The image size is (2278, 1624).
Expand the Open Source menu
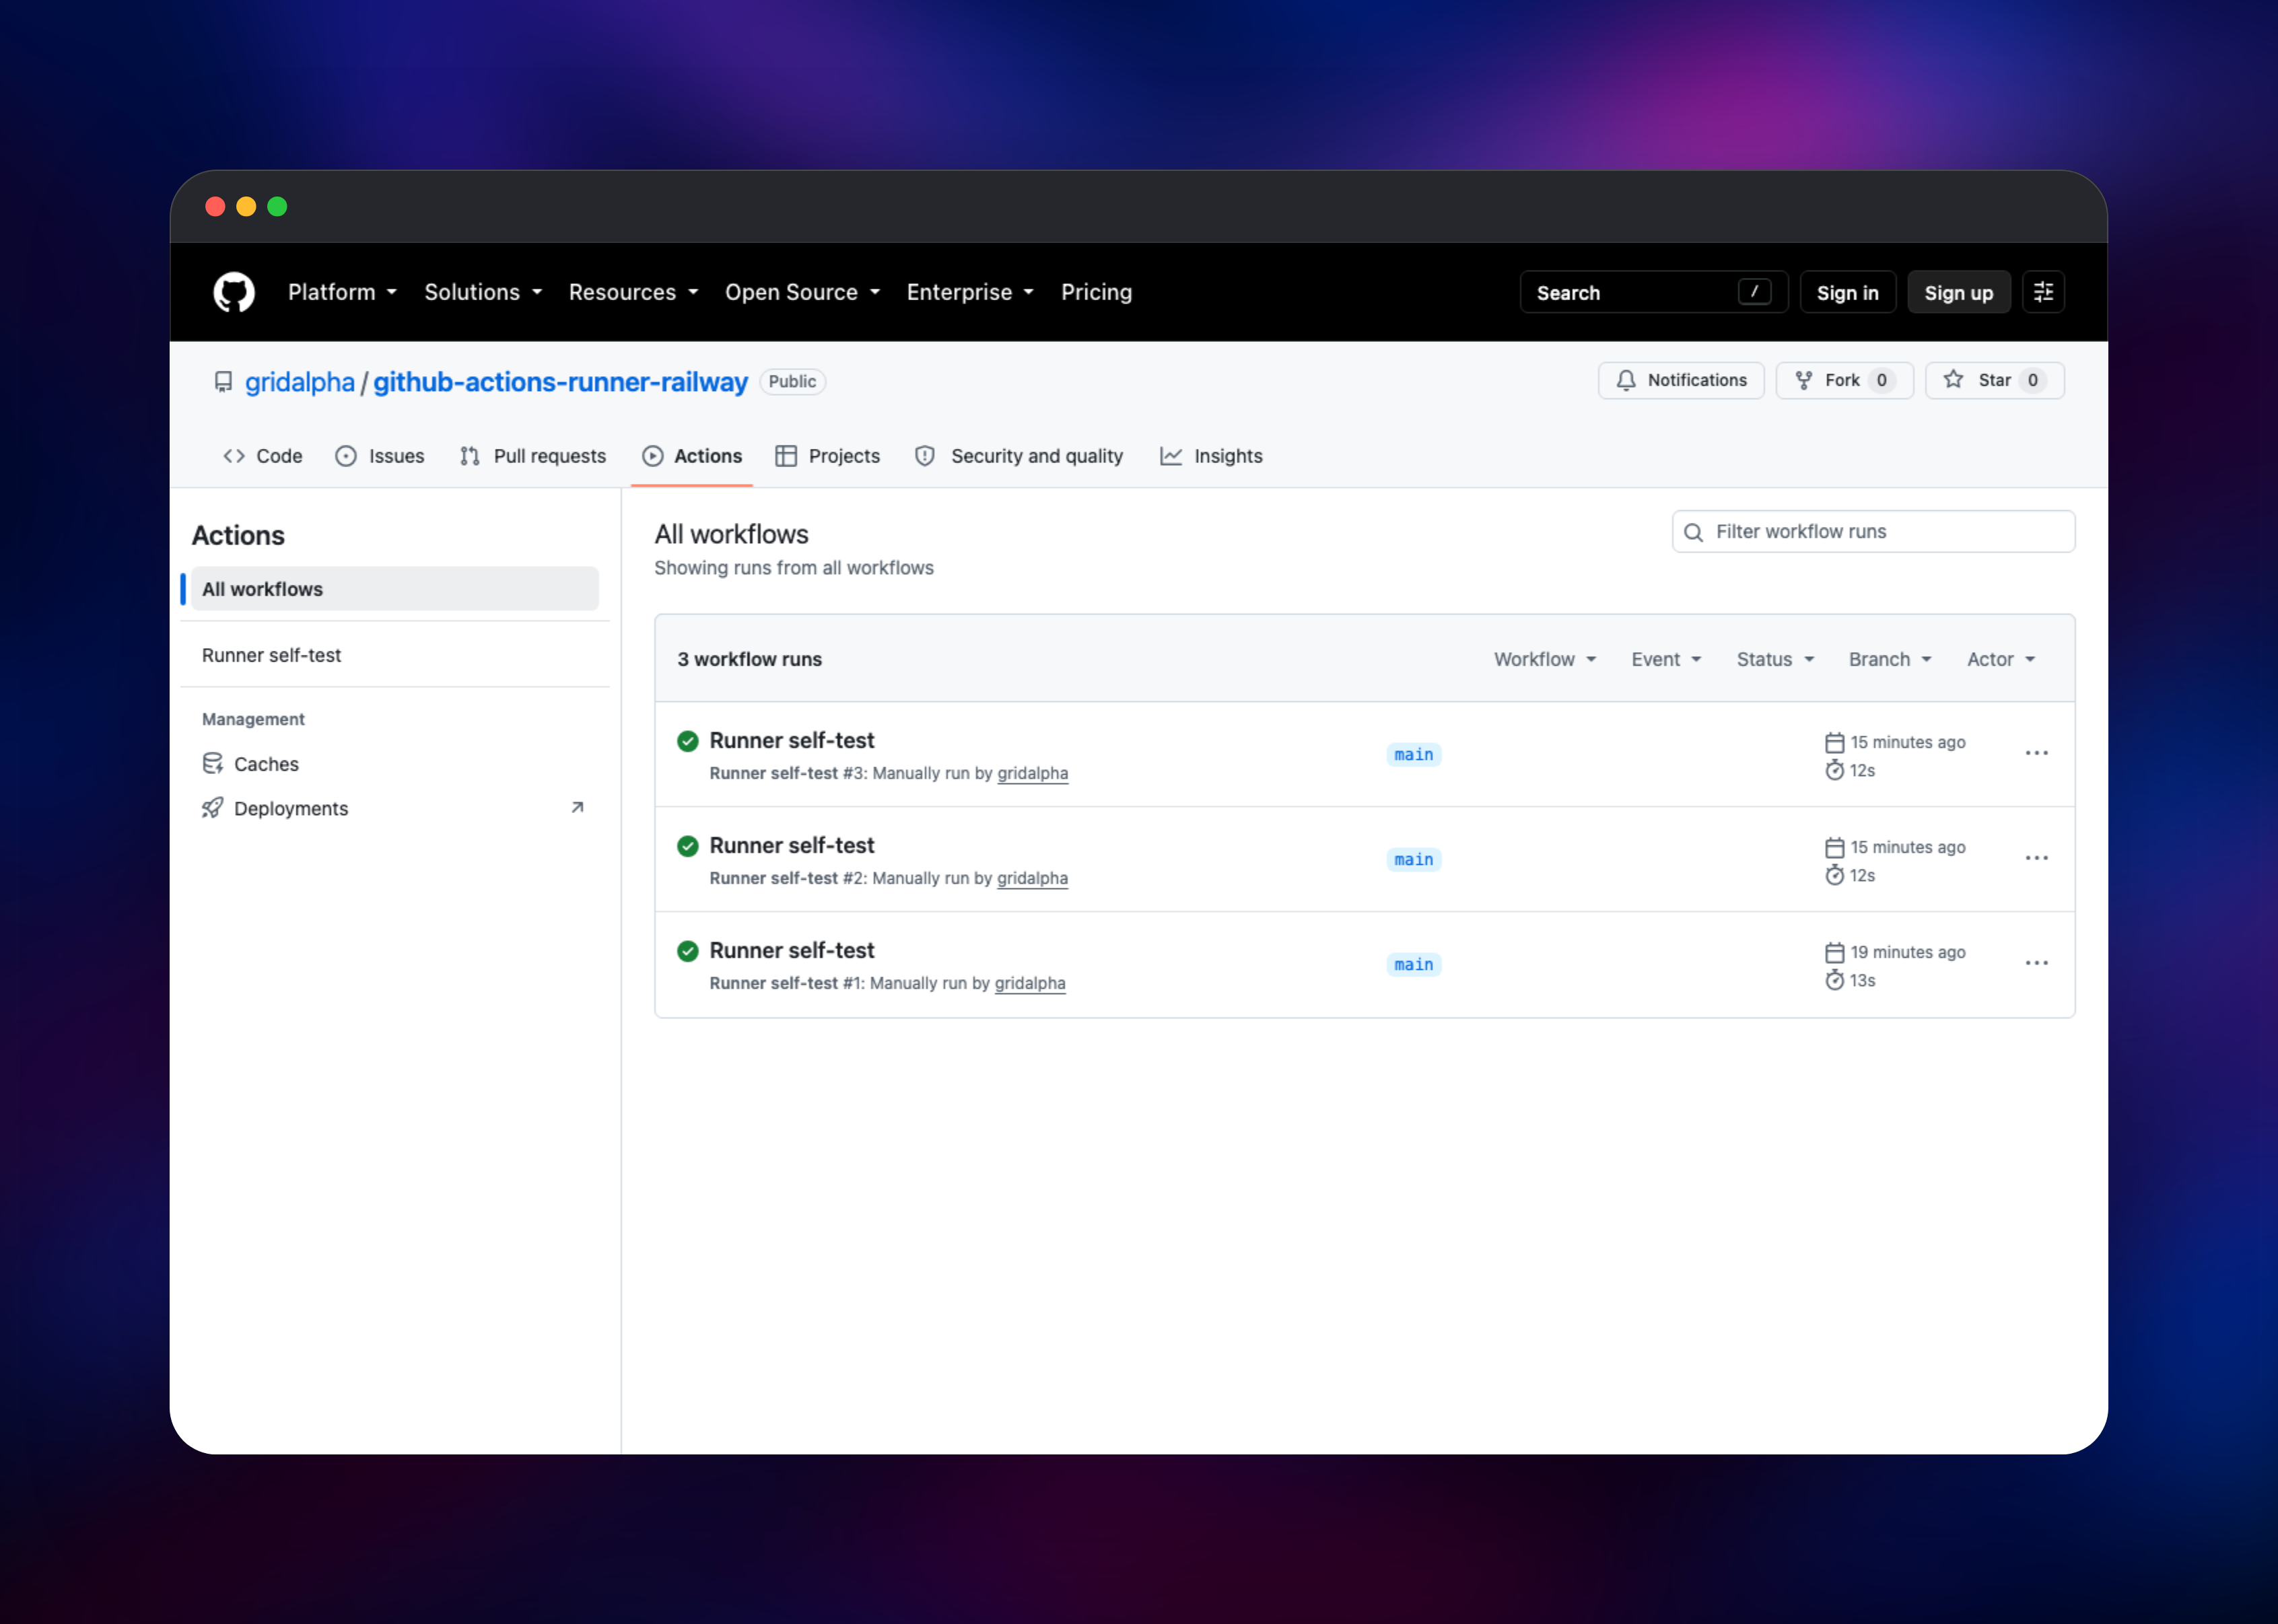tap(803, 292)
